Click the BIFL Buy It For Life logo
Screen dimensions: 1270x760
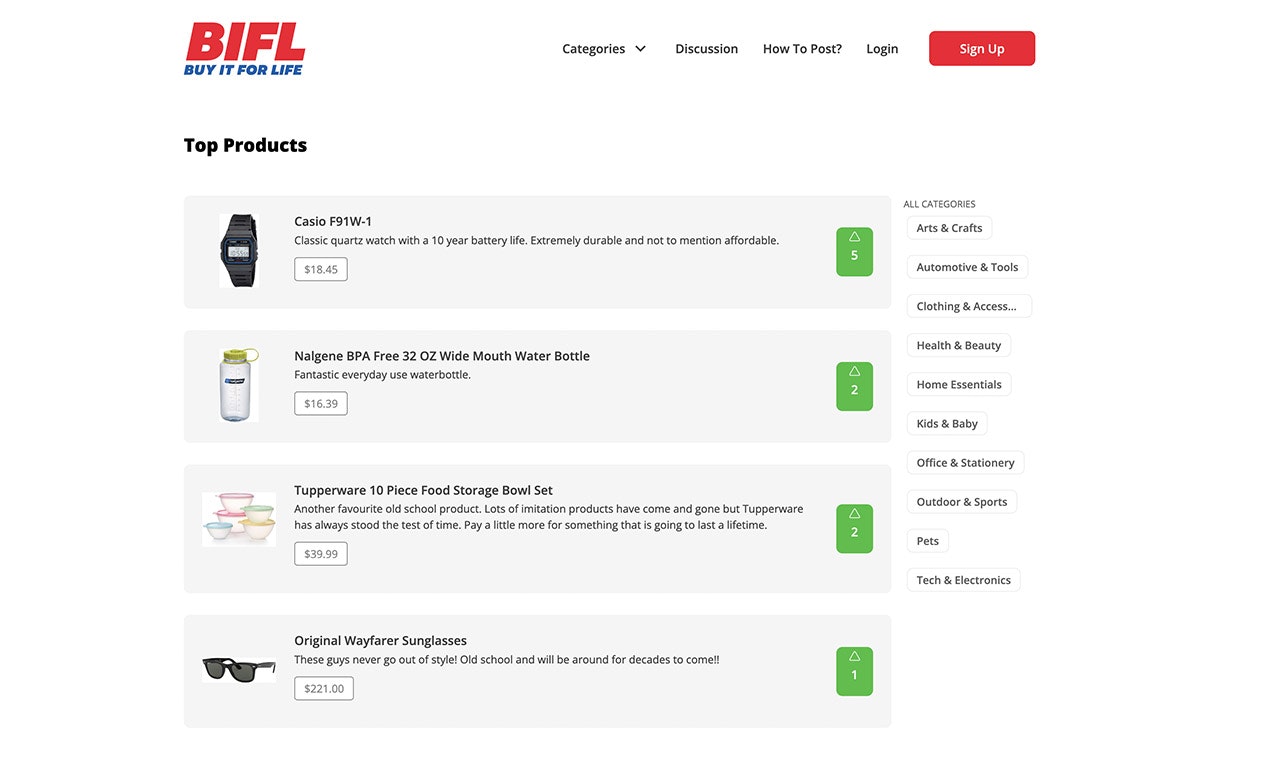click(x=245, y=48)
